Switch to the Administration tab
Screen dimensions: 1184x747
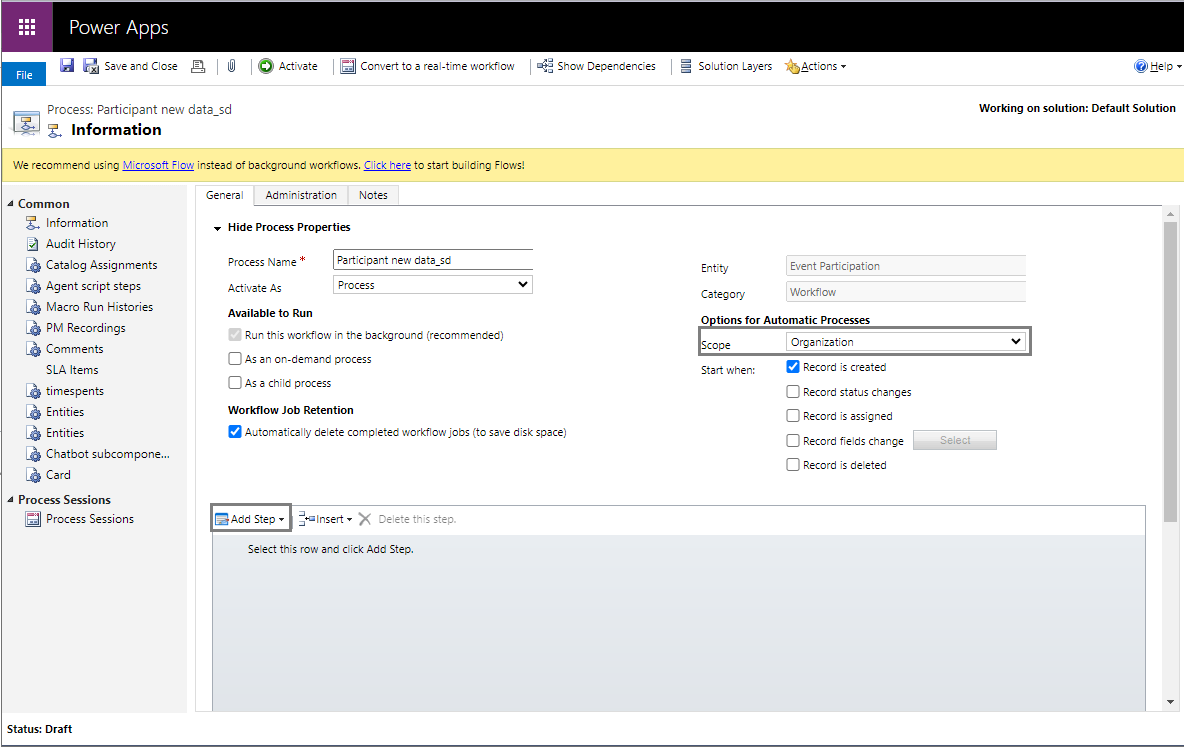click(301, 195)
